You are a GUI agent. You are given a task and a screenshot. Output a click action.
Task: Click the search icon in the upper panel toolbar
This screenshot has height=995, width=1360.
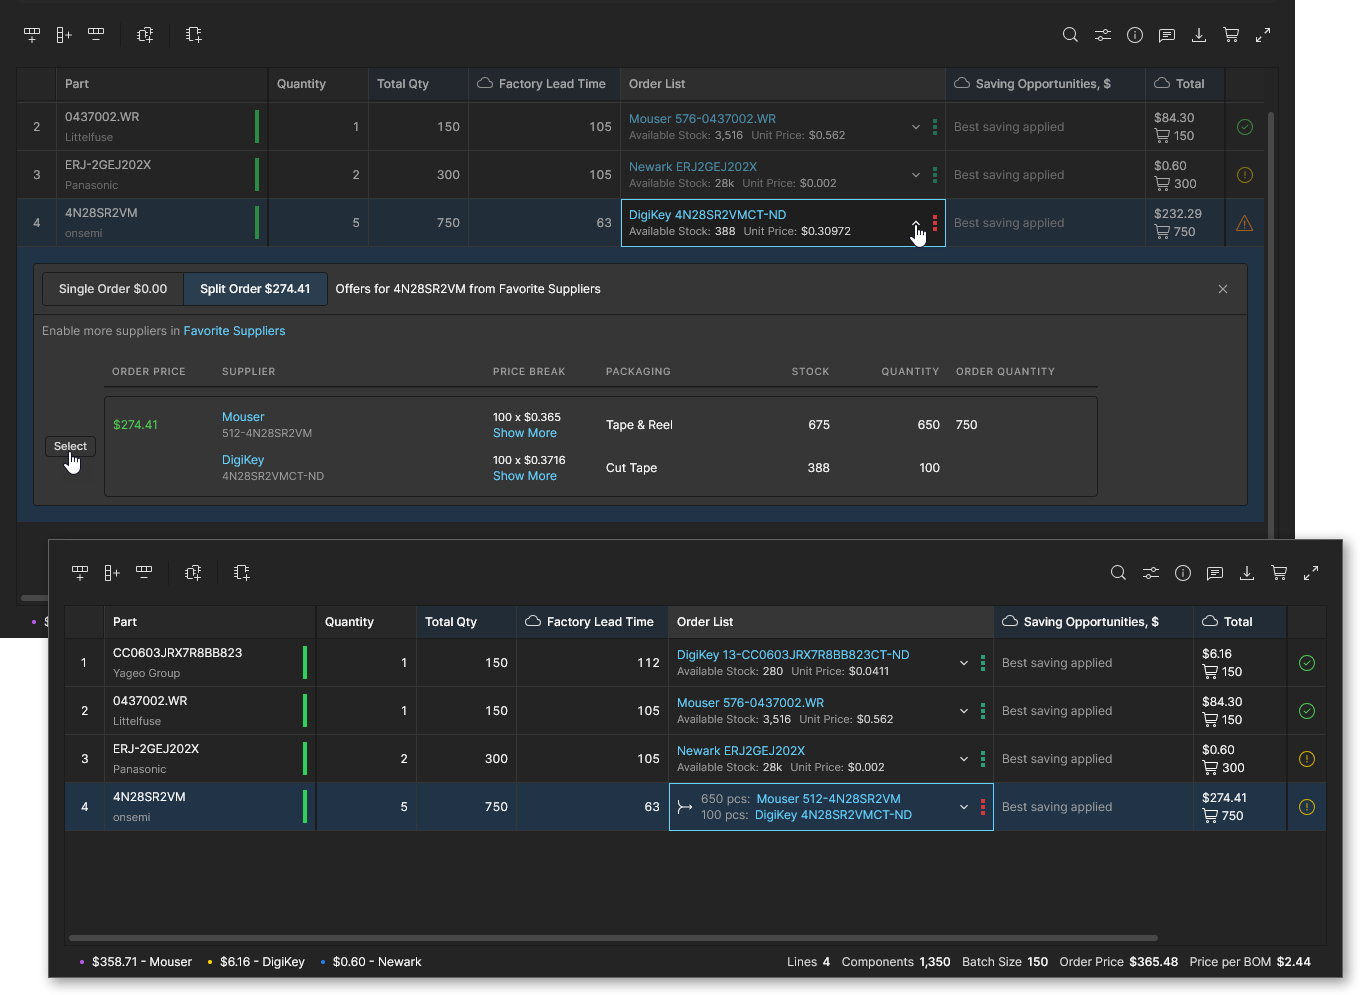tap(1070, 35)
